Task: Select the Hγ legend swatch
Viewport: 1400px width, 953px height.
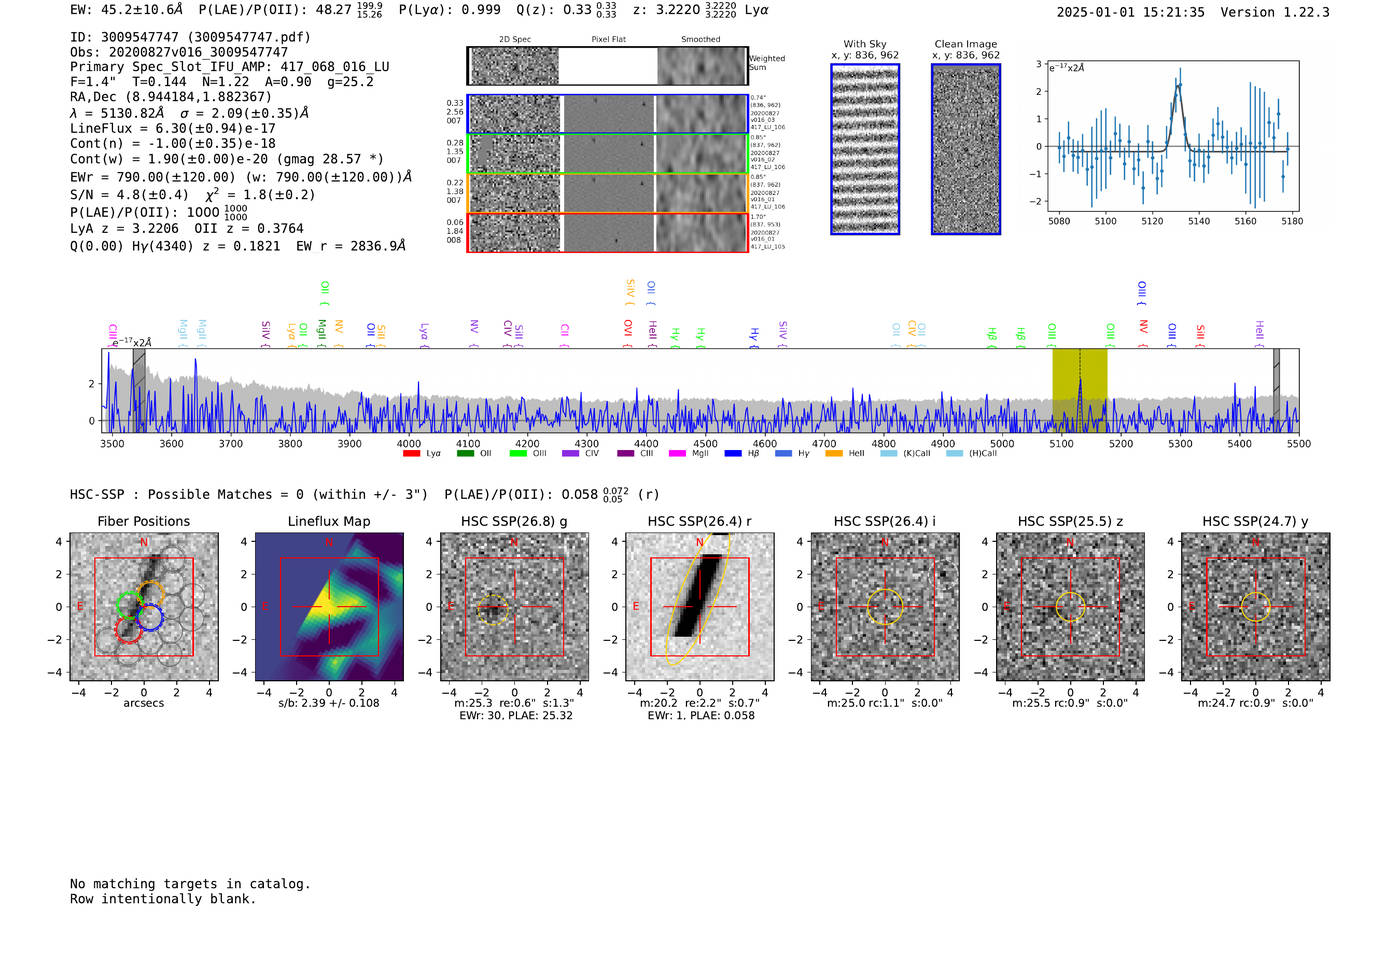Action: [x=784, y=454]
